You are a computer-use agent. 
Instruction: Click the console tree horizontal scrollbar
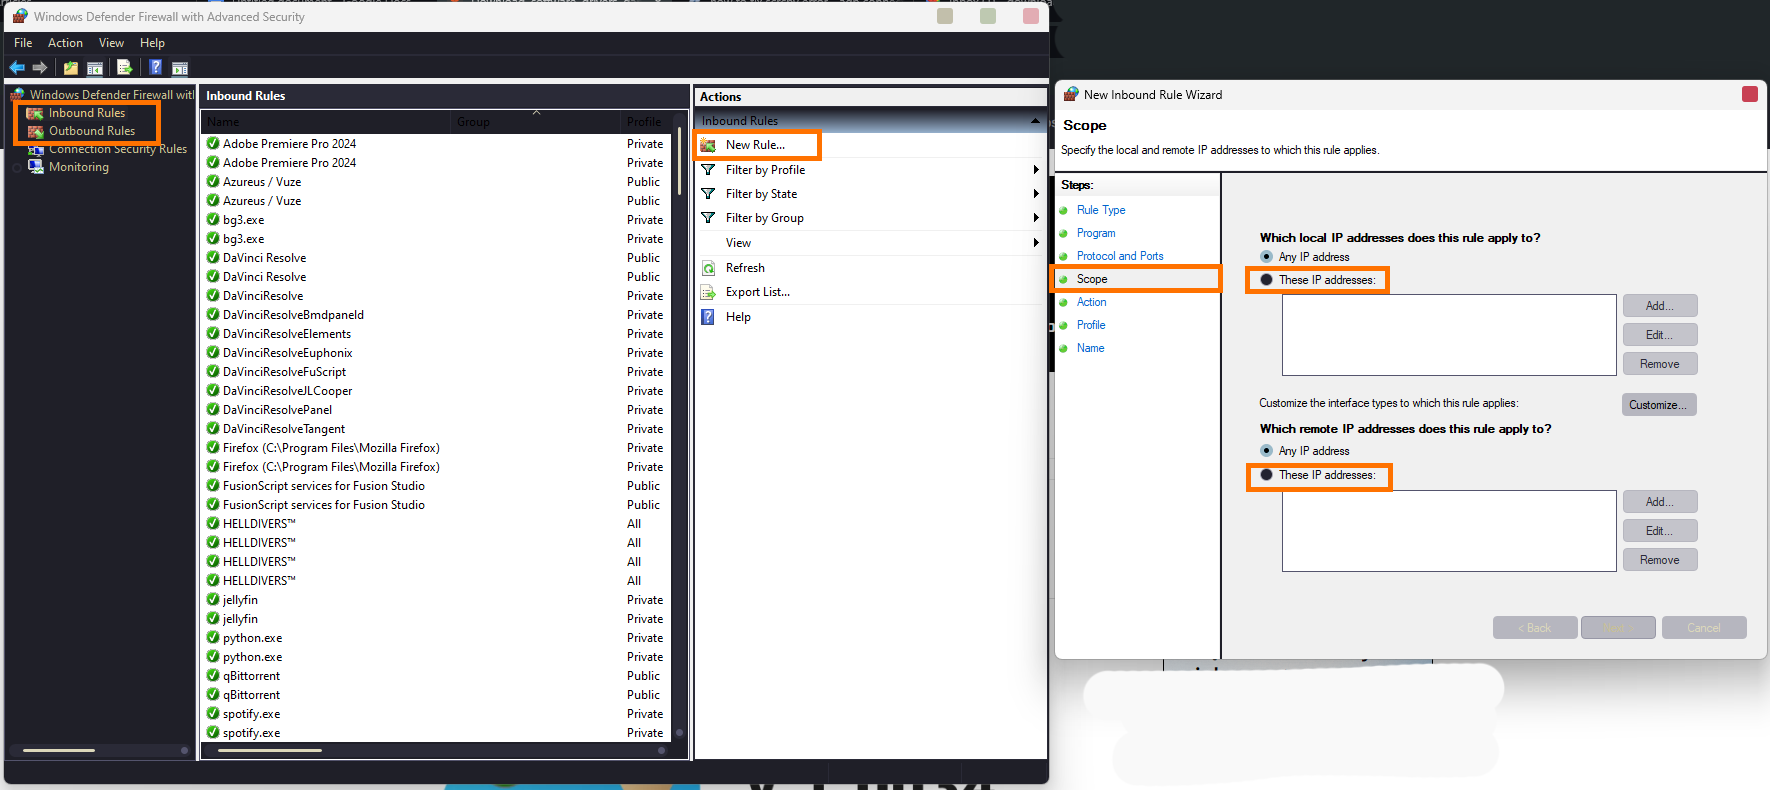click(59, 750)
